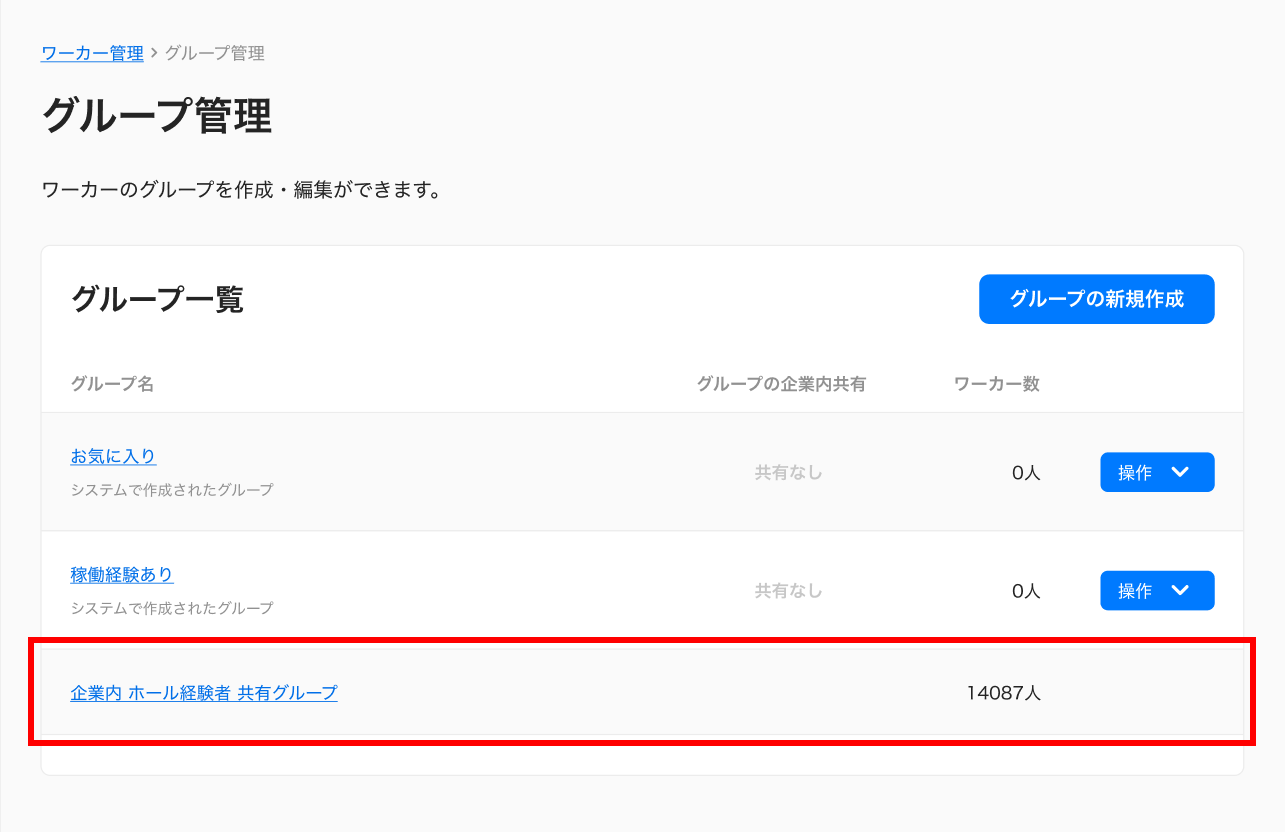The image size is (1285, 832).
Task: Click 共有なし status in お気に入り row
Action: (x=788, y=473)
